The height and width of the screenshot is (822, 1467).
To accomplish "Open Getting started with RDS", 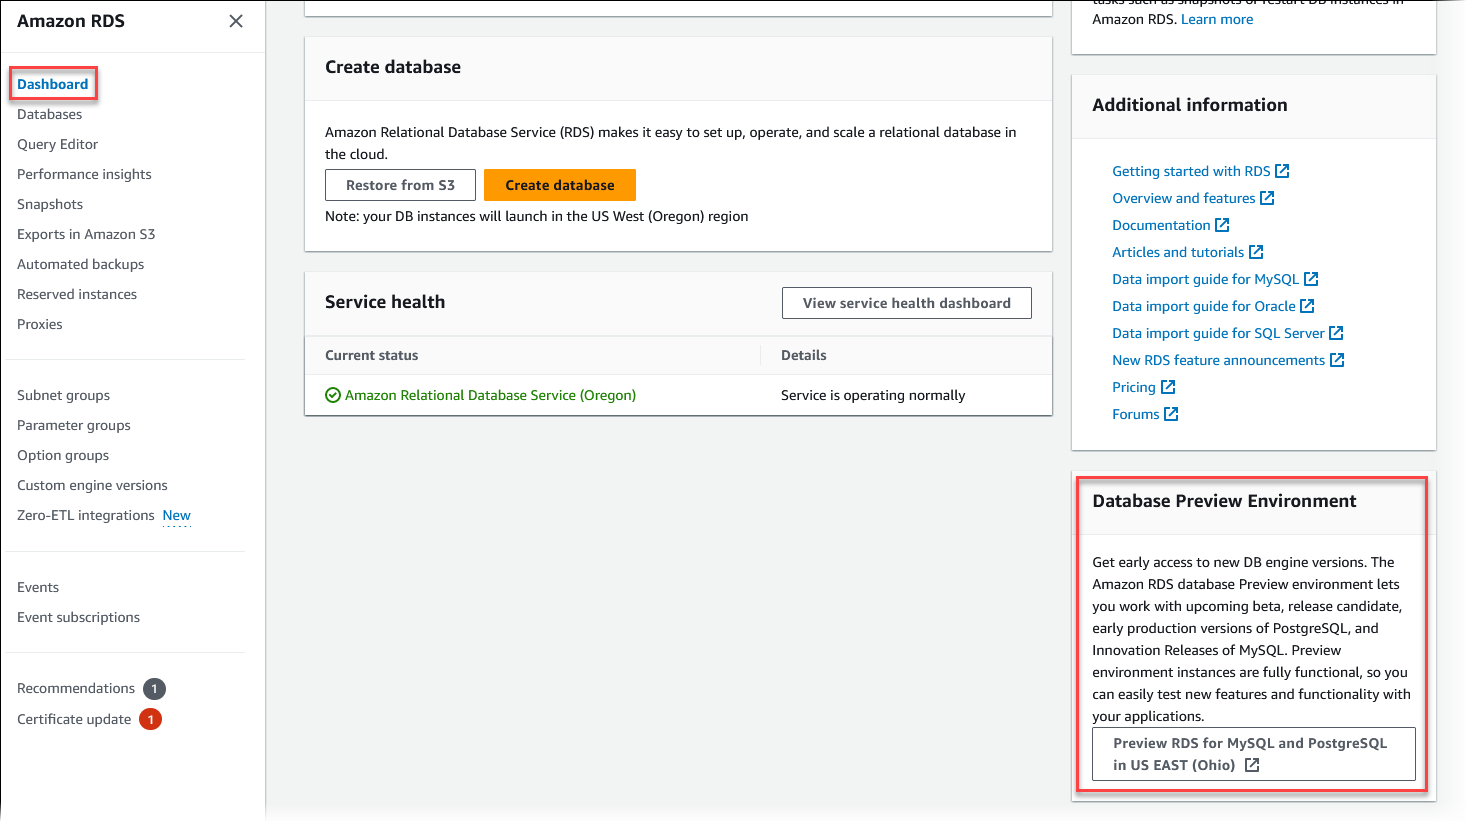I will click(1190, 171).
